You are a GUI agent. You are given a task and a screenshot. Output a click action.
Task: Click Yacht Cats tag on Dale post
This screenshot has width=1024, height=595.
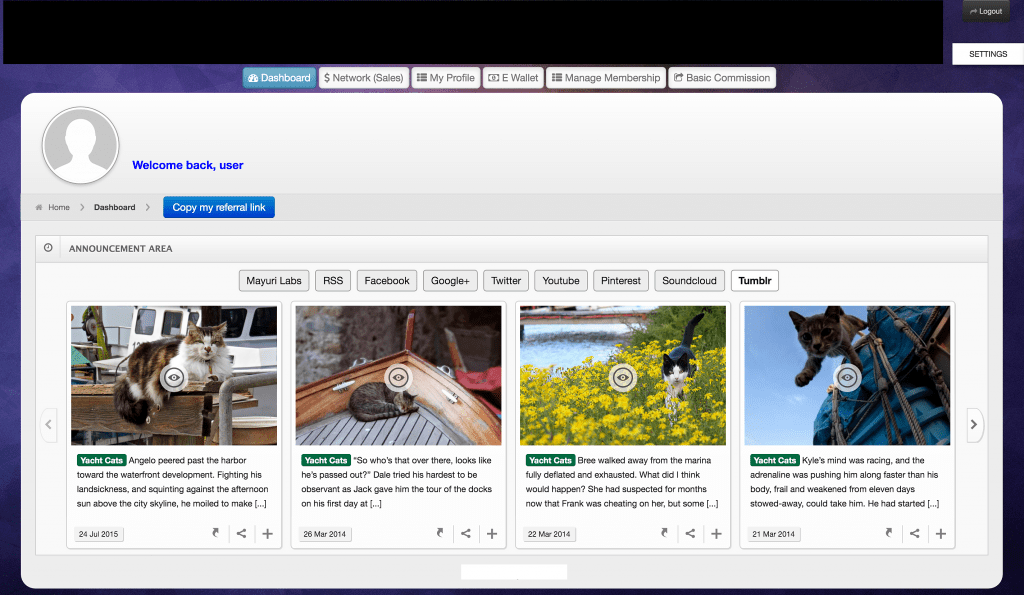[x=326, y=460]
